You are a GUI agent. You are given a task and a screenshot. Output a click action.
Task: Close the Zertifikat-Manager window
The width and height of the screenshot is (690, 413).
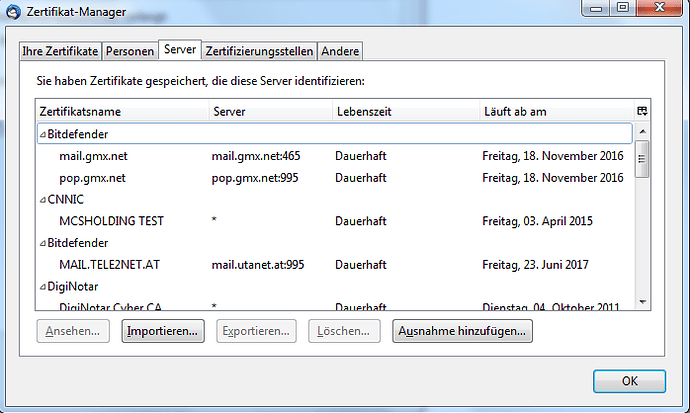click(x=659, y=8)
